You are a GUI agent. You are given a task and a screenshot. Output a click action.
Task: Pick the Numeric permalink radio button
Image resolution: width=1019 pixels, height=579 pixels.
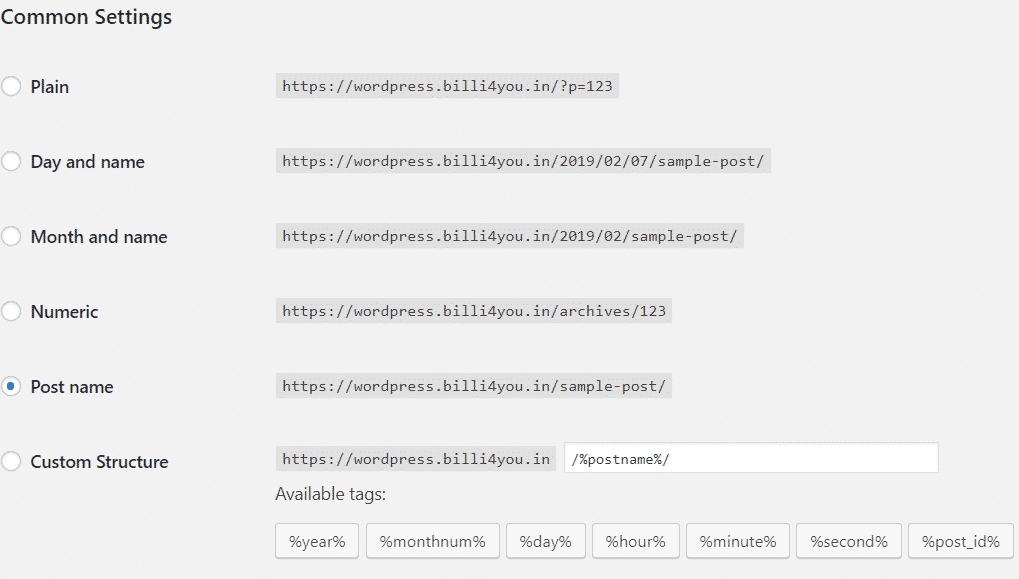coord(10,311)
